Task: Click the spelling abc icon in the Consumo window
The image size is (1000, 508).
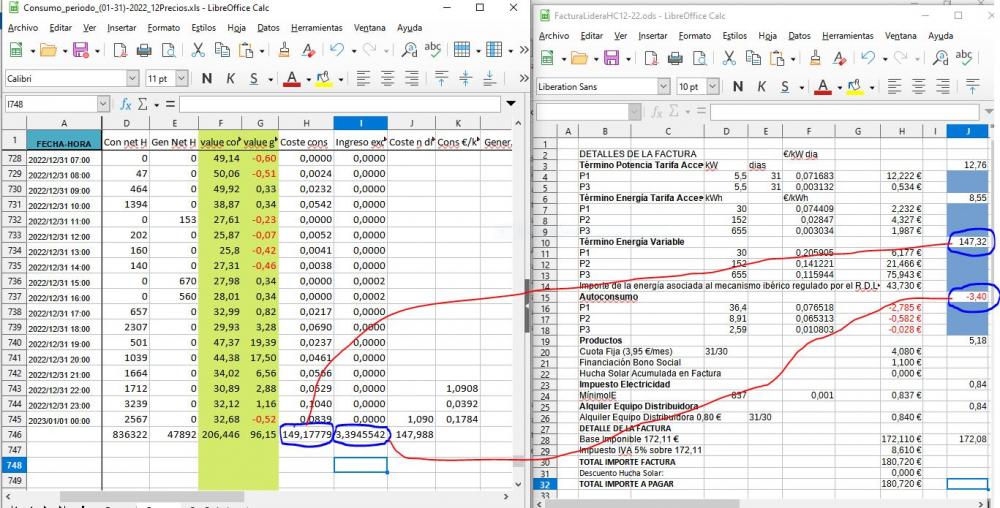Action: (x=433, y=48)
